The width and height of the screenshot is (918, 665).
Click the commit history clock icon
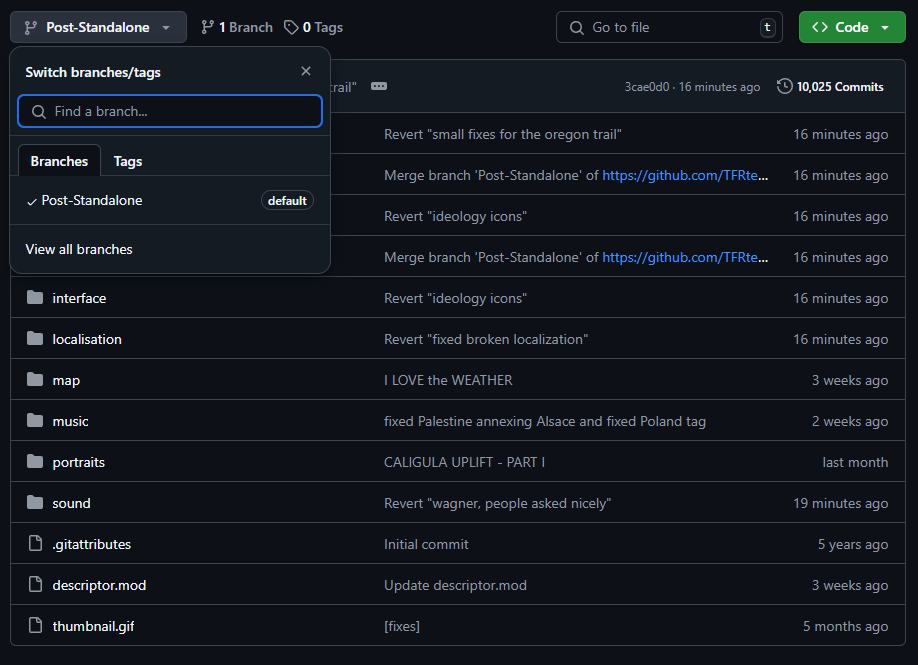click(785, 87)
